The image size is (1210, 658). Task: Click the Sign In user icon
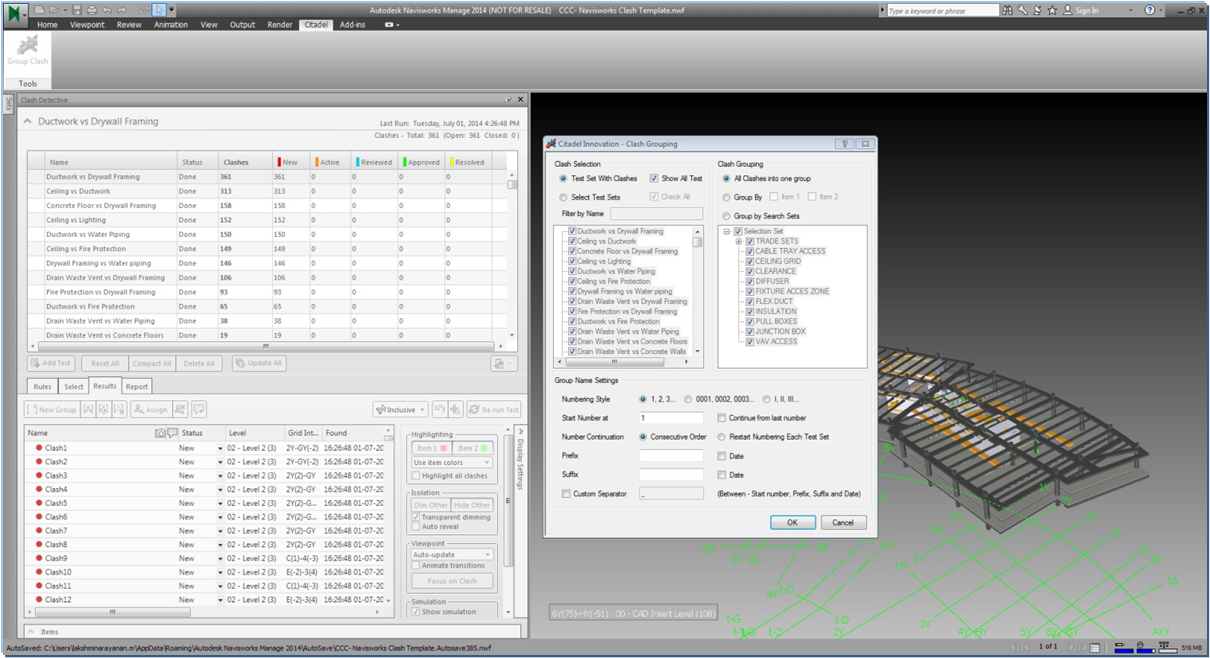[1067, 10]
